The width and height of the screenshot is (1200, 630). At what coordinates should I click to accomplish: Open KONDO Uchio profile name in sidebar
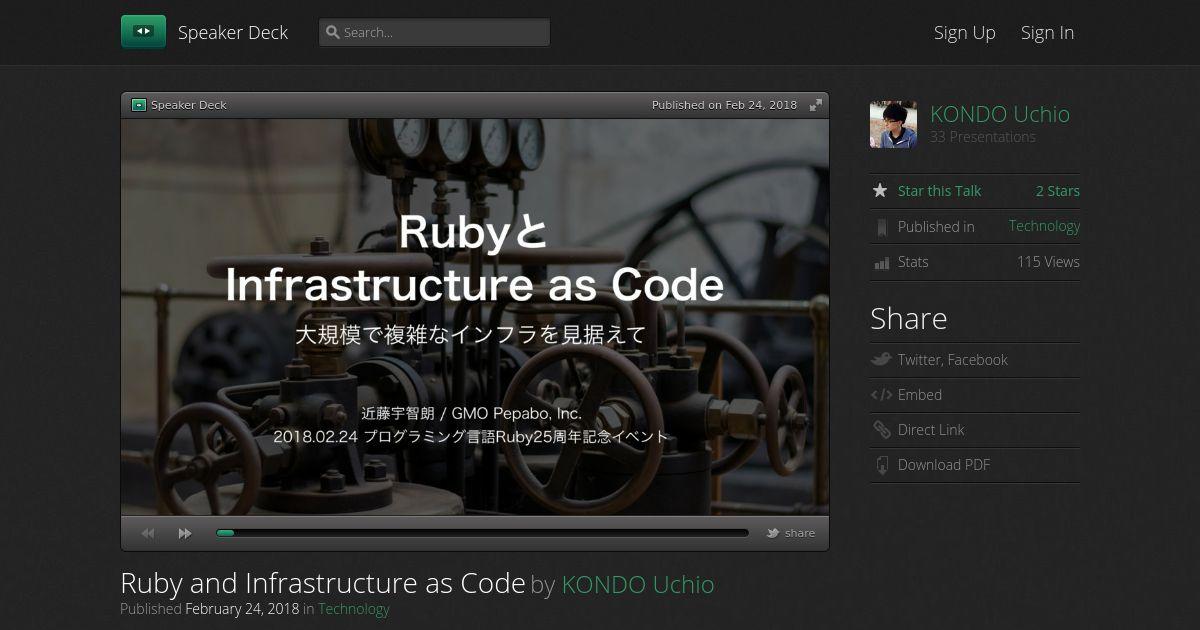coord(1000,114)
